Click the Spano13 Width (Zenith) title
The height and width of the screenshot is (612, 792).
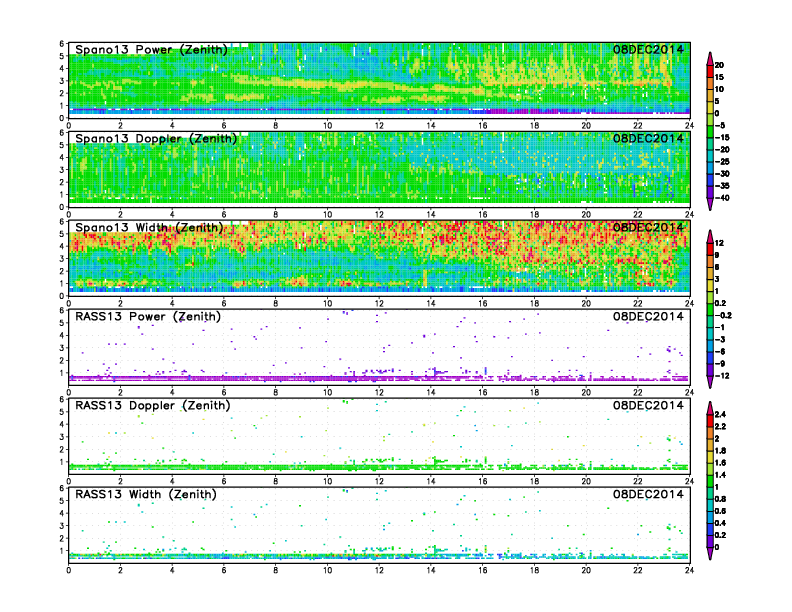coord(151,228)
